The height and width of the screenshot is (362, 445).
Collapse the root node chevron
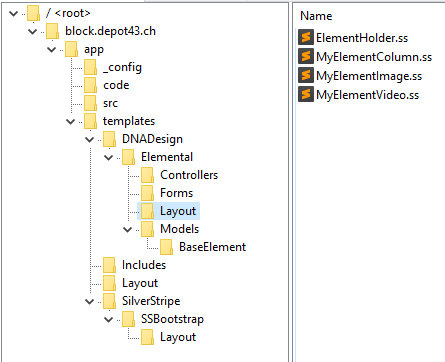coord(14,14)
